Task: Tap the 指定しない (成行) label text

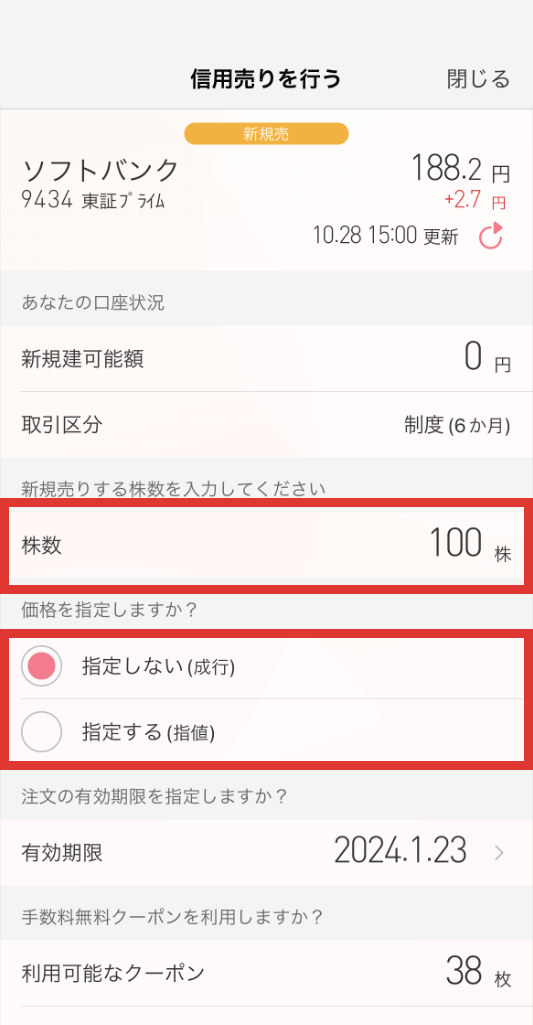Action: click(x=158, y=666)
